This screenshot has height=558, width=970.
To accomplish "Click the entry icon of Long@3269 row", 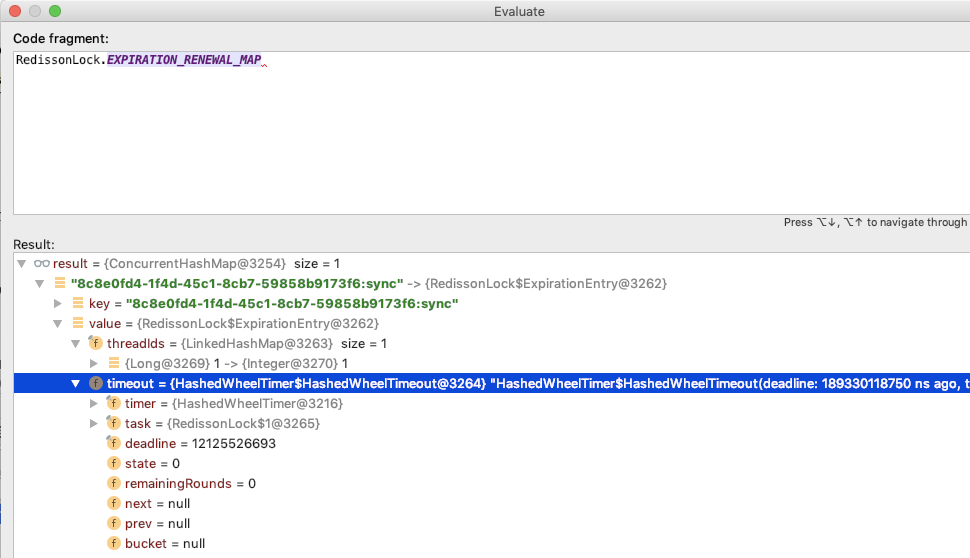I will (x=114, y=363).
